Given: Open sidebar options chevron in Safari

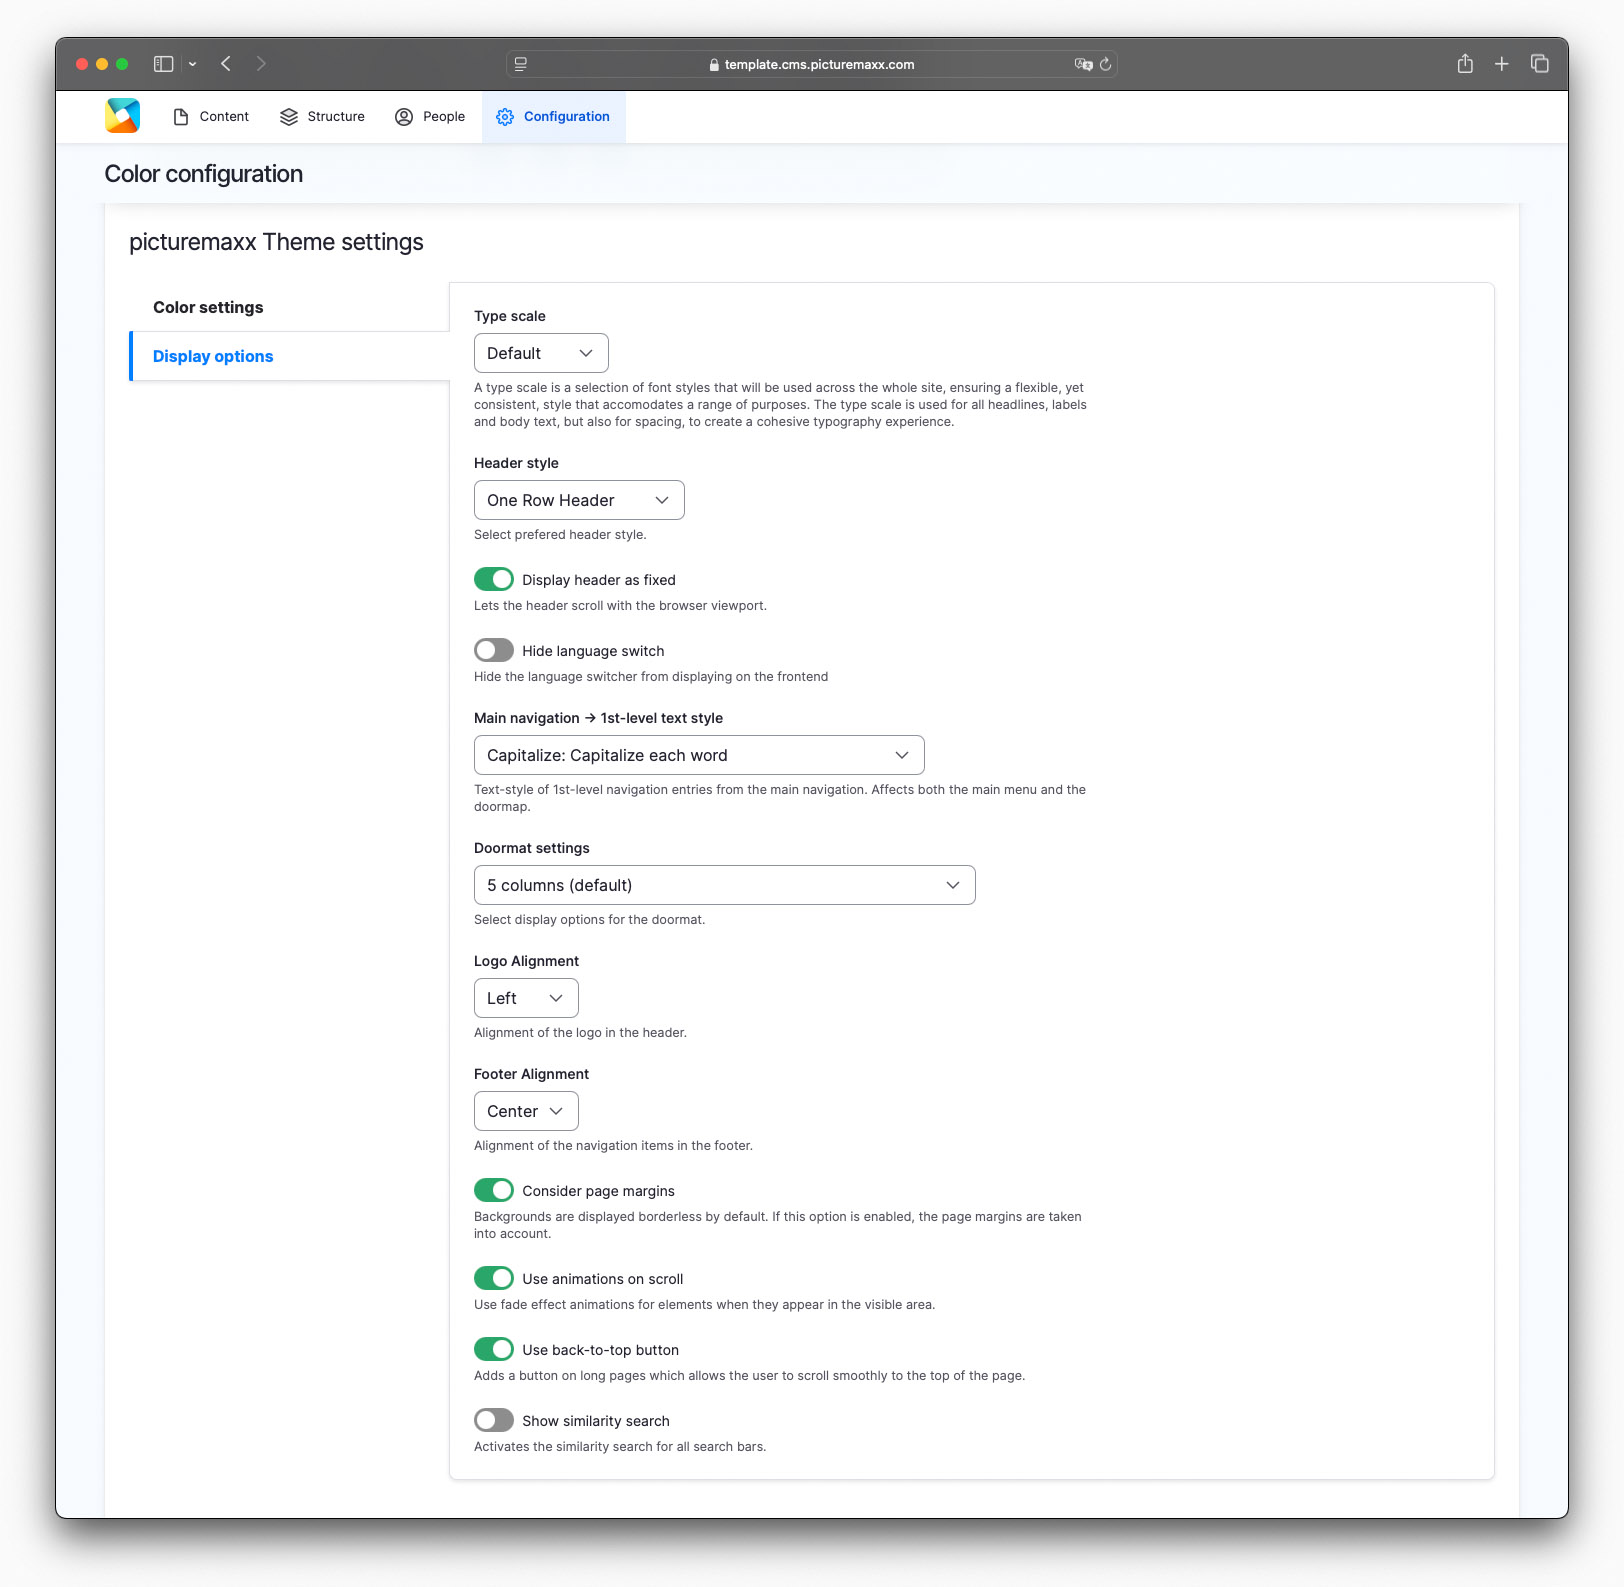Looking at the screenshot, I should point(192,64).
